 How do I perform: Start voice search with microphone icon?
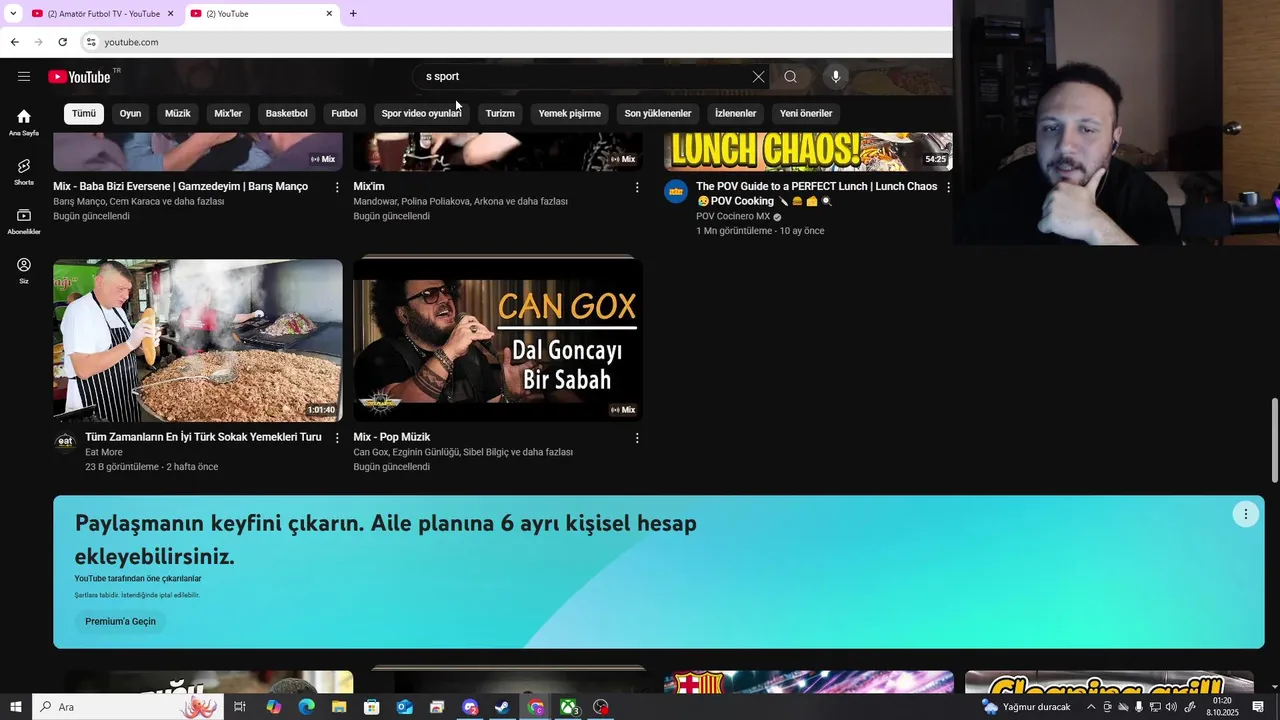coord(836,77)
